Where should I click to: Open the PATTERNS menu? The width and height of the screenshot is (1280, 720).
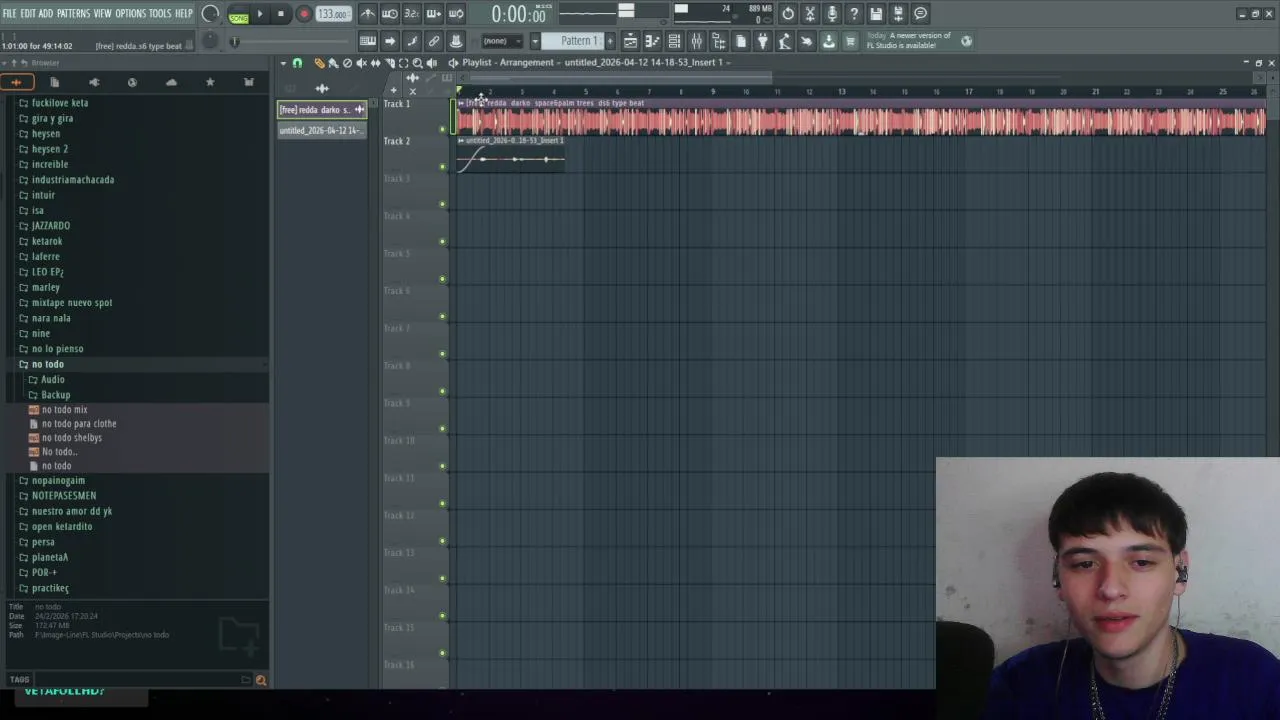click(73, 14)
